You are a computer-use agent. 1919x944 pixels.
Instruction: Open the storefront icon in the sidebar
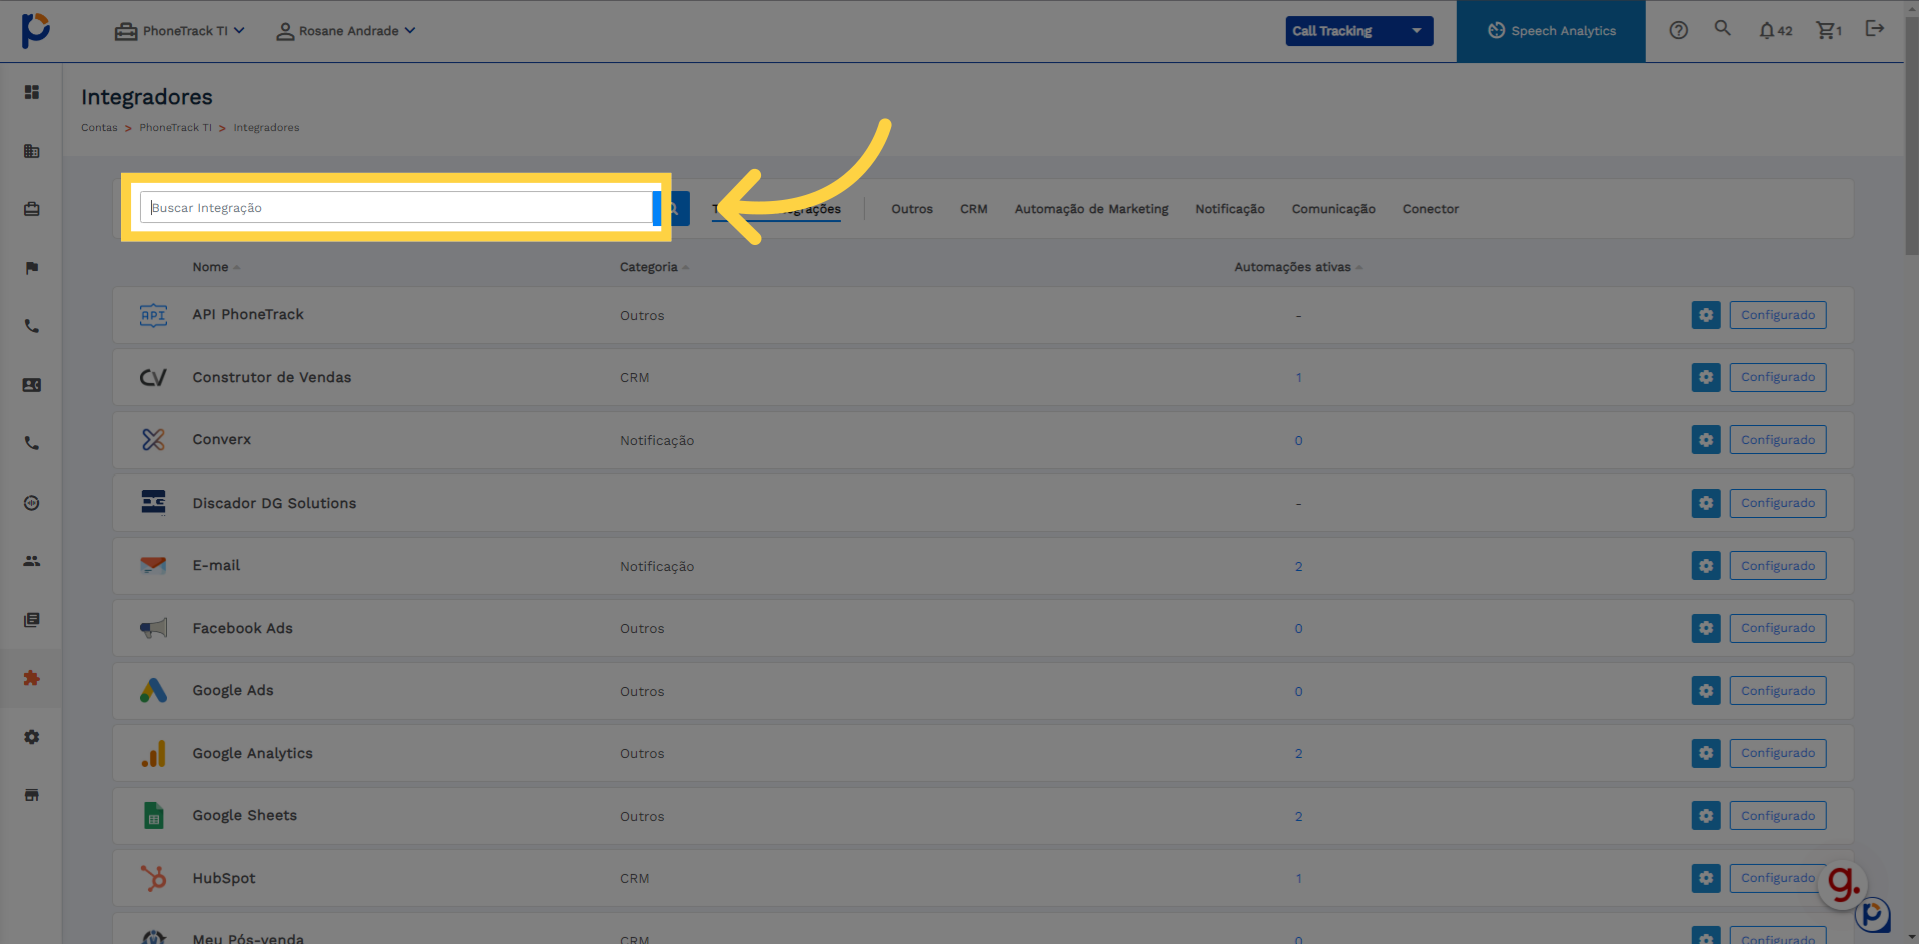pyautogui.click(x=32, y=795)
